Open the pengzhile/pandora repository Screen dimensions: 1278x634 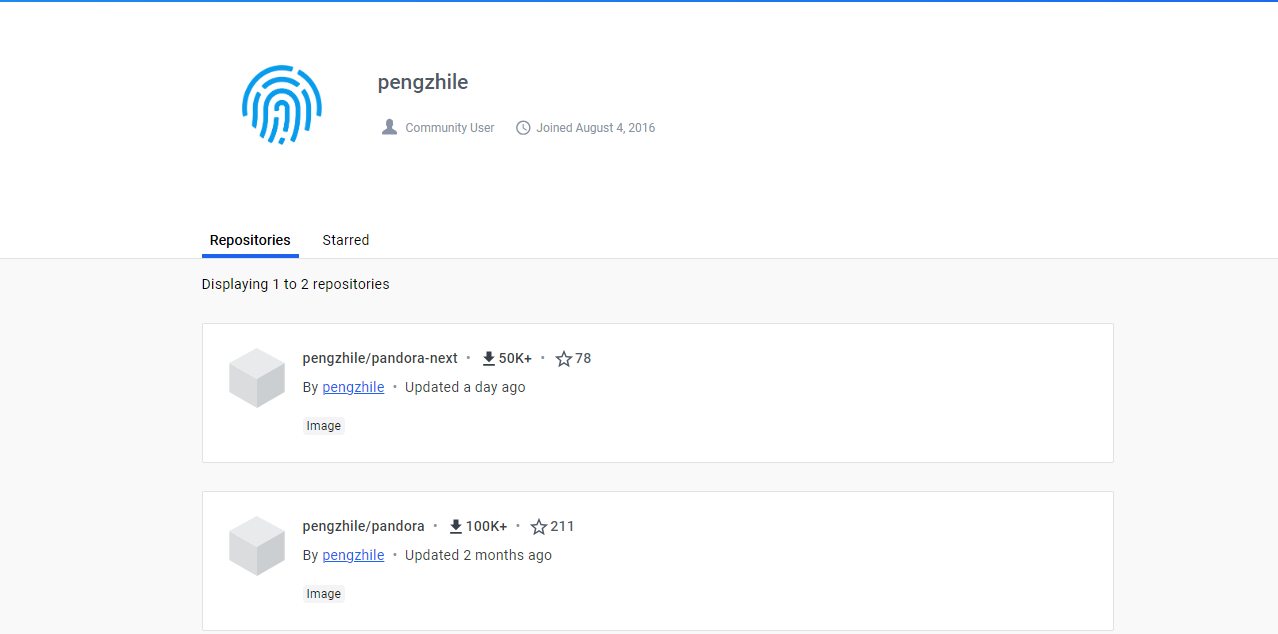[x=363, y=525]
